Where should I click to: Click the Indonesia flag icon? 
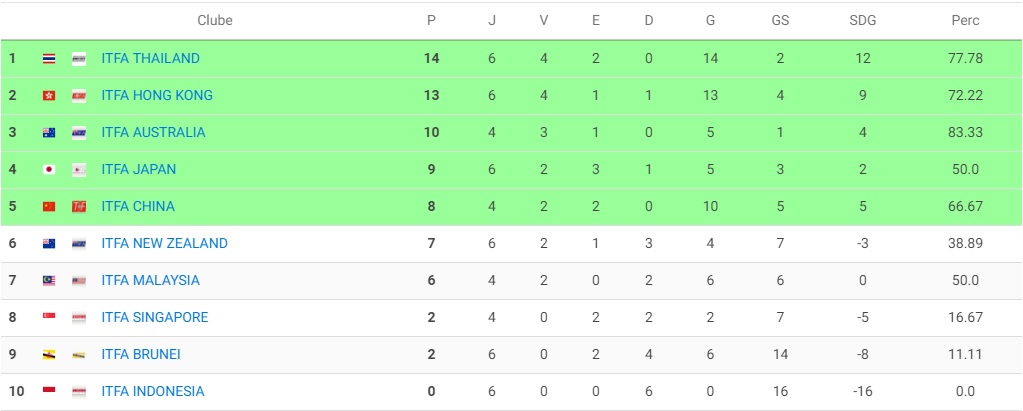[x=49, y=392]
